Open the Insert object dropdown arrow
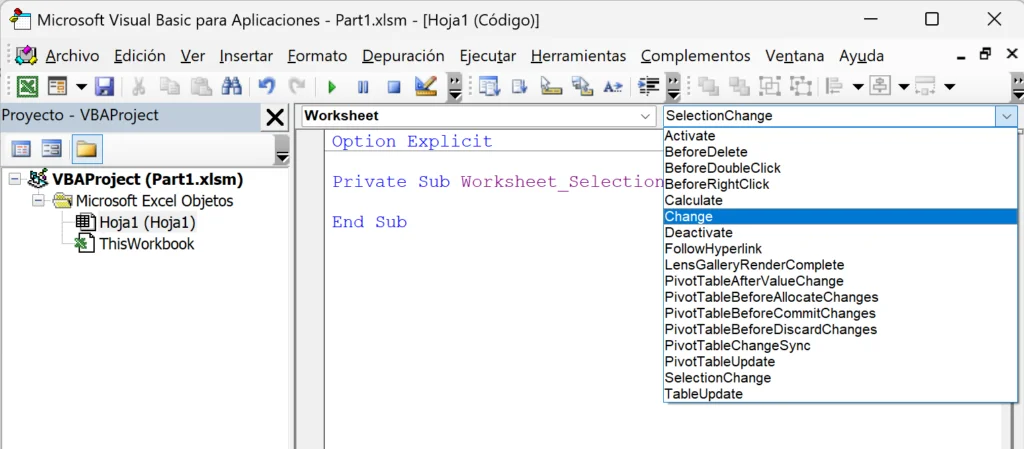Screen dimensions: 1024x449 click(x=81, y=86)
